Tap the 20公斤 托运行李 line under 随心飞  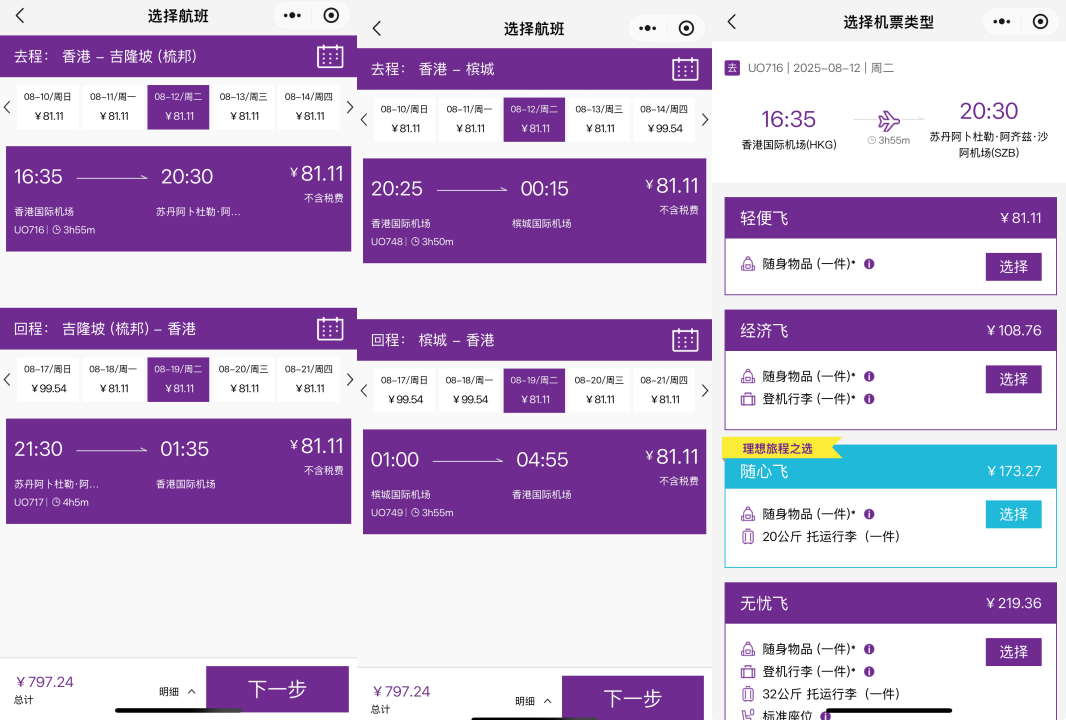tap(821, 536)
